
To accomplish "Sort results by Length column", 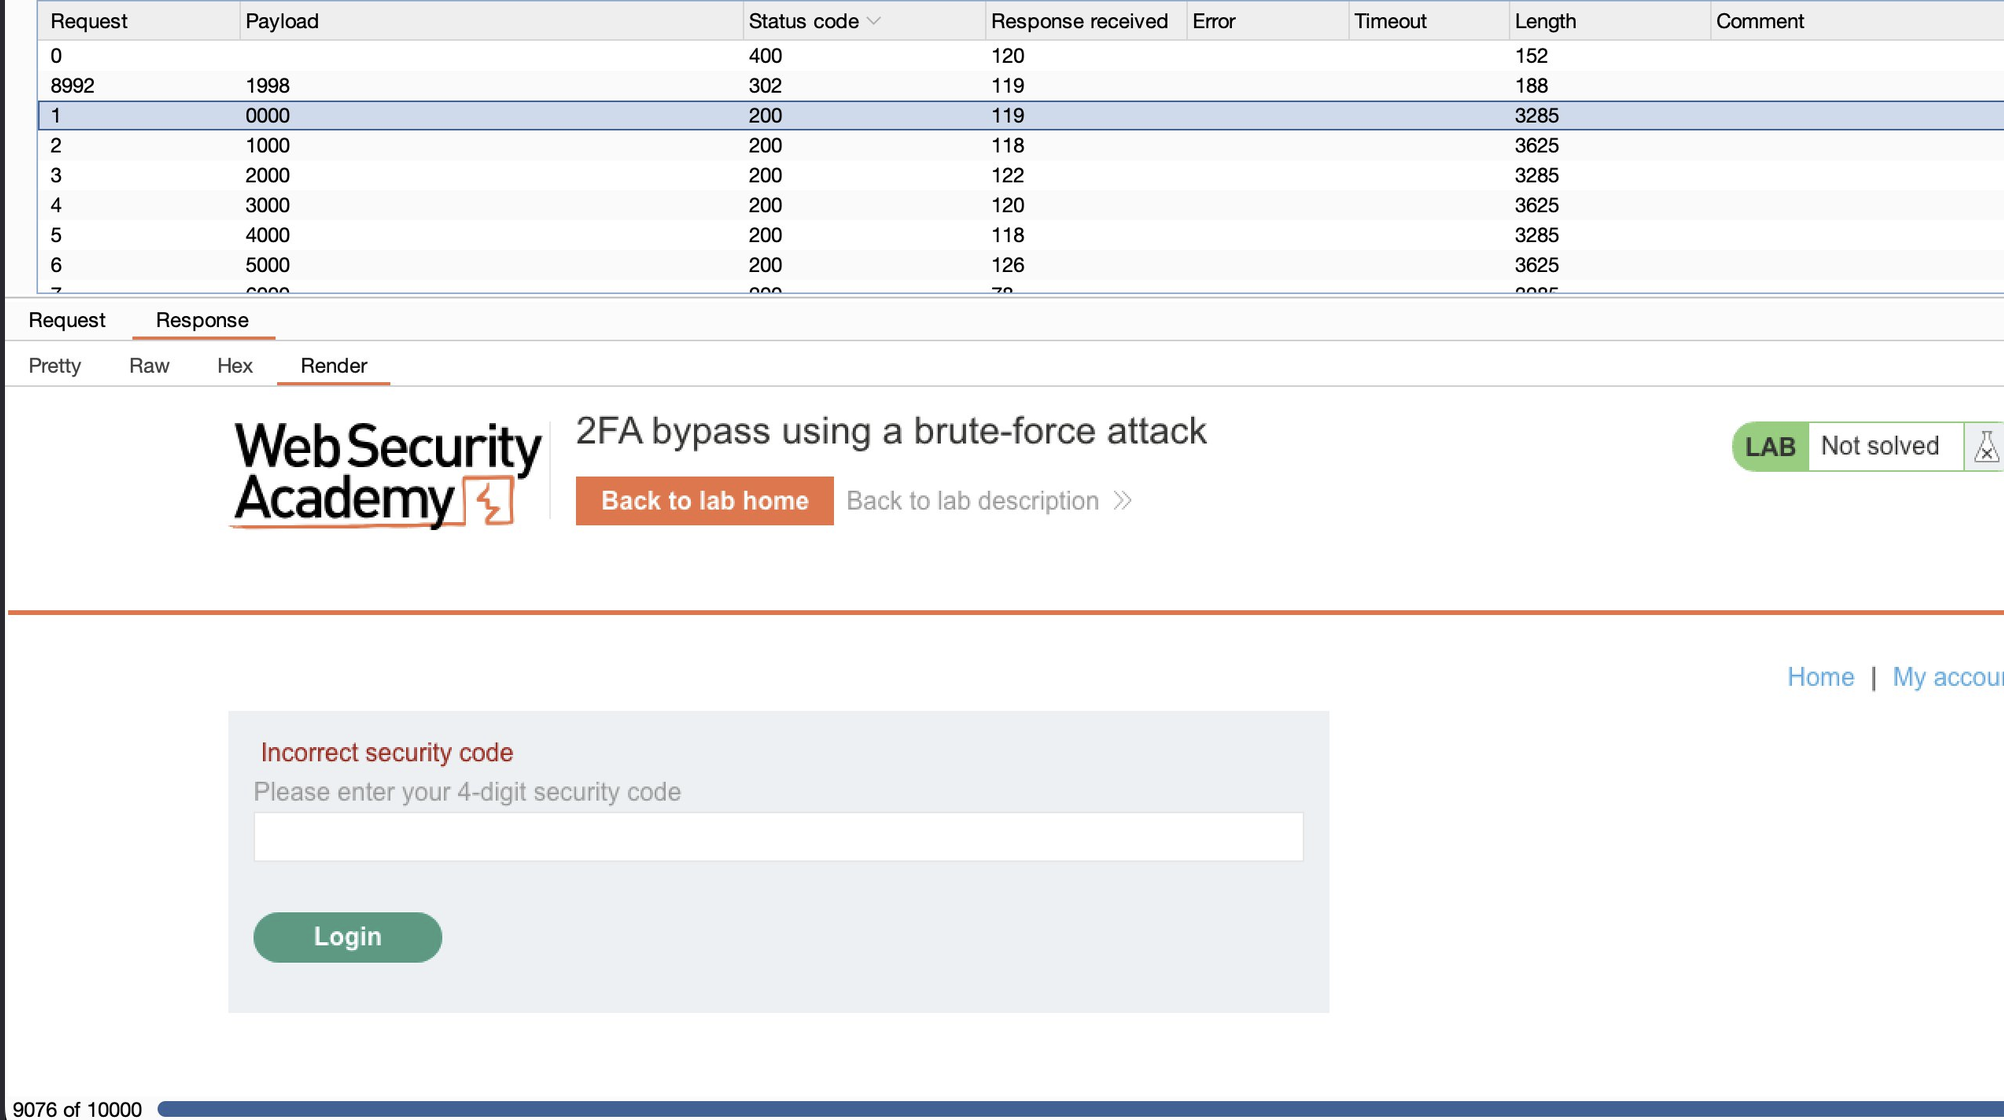I will (1545, 21).
